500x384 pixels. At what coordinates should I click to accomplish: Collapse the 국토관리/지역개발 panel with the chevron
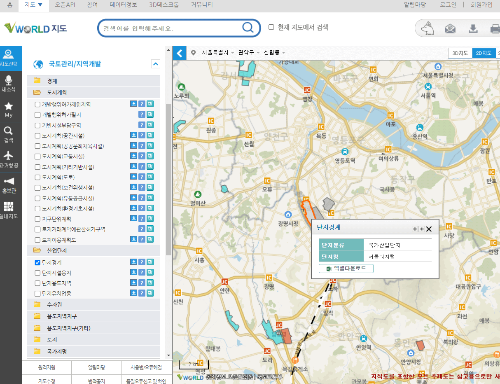coord(155,64)
